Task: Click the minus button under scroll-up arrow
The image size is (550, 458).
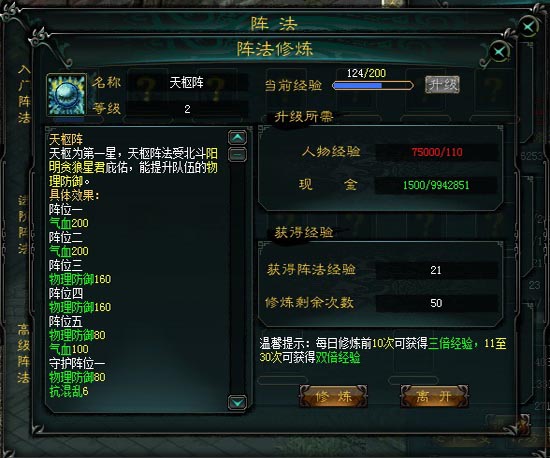Action: pyautogui.click(x=237, y=154)
